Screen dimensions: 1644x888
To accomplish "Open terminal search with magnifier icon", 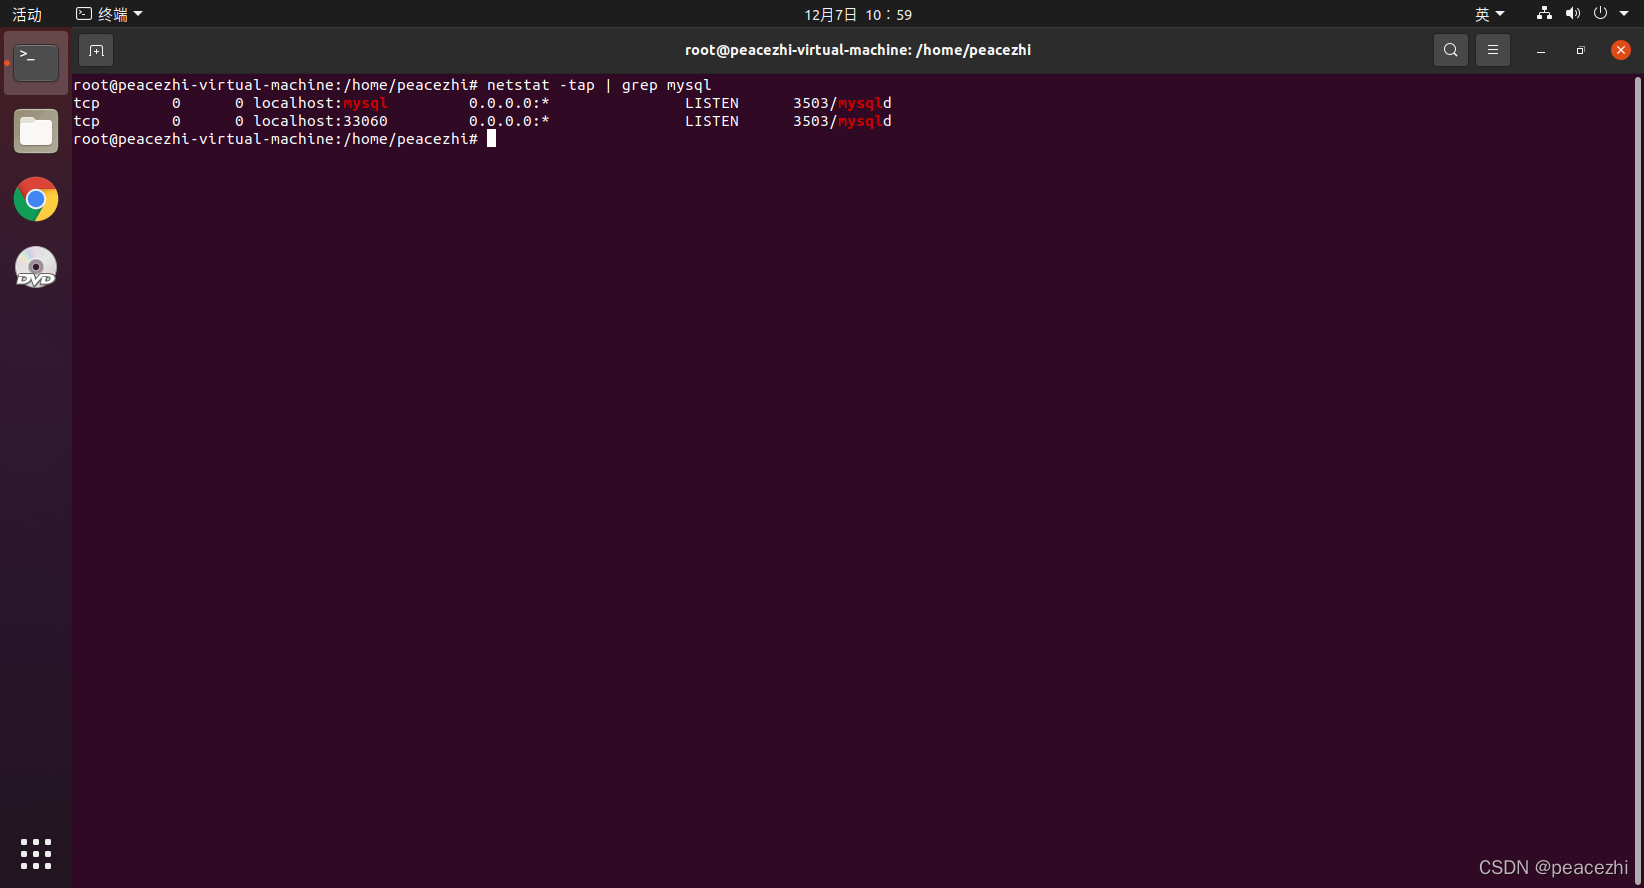I will pyautogui.click(x=1451, y=50).
